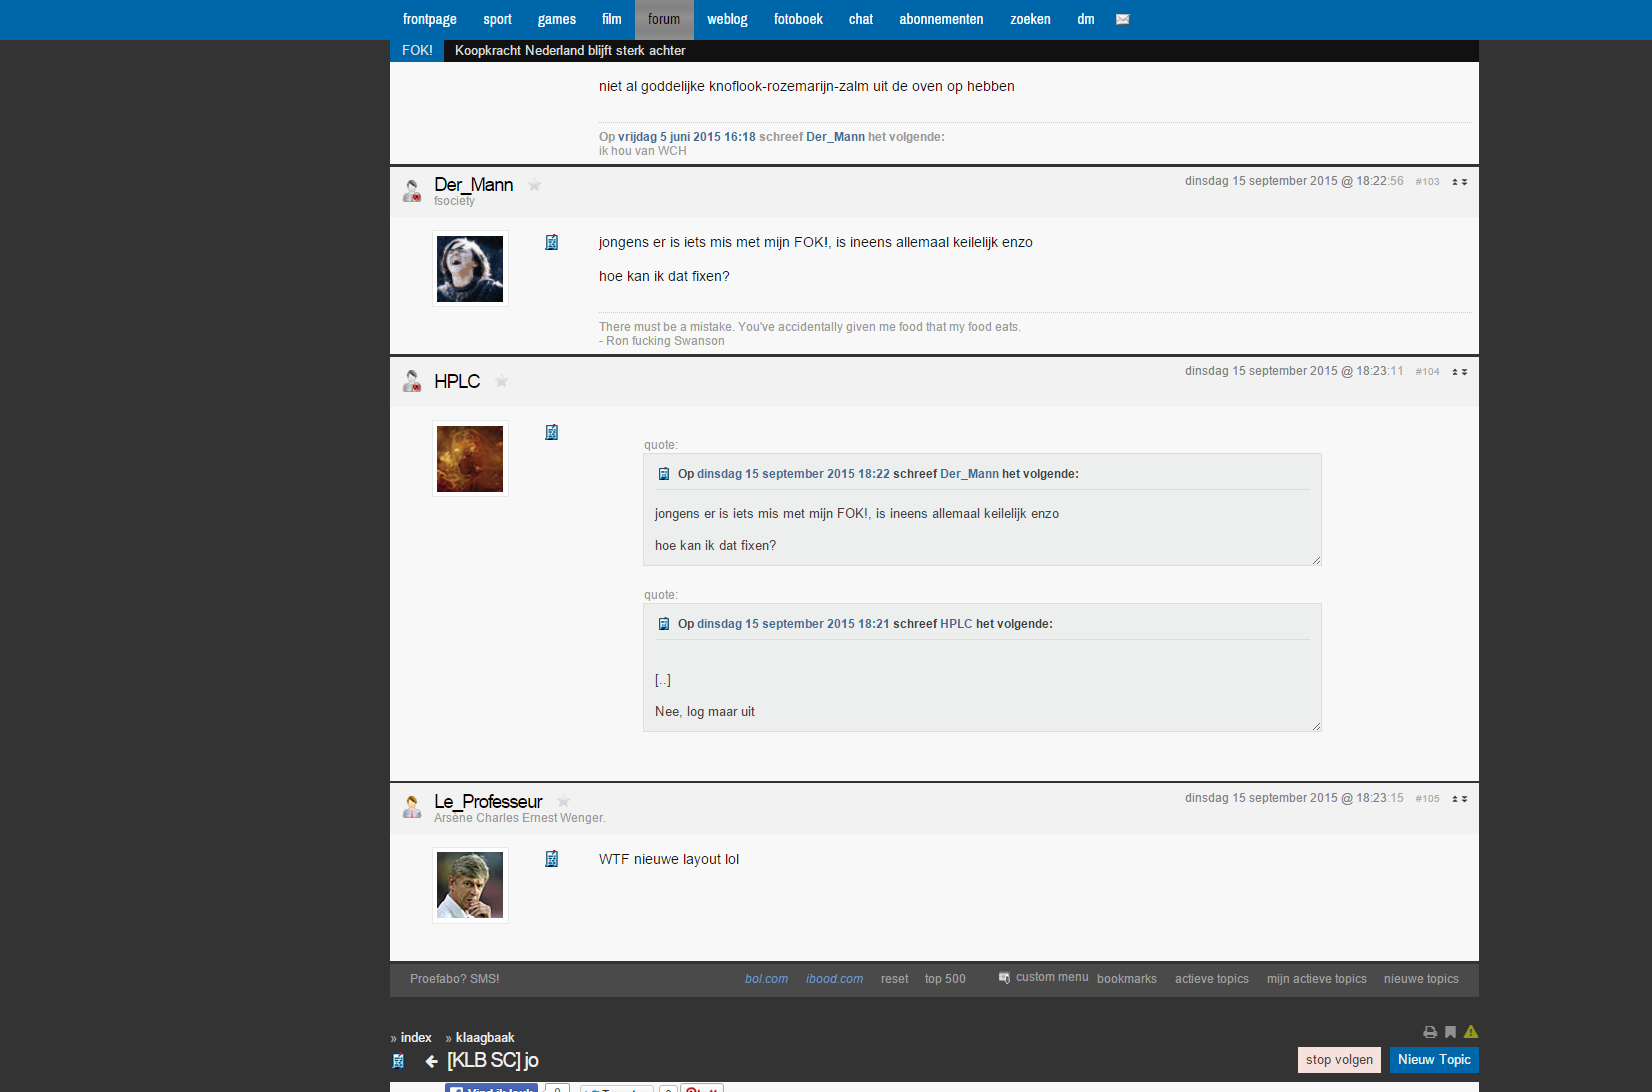Open Der_Mann's profile from the post header
The height and width of the screenshot is (1092, 1652).
click(x=474, y=185)
